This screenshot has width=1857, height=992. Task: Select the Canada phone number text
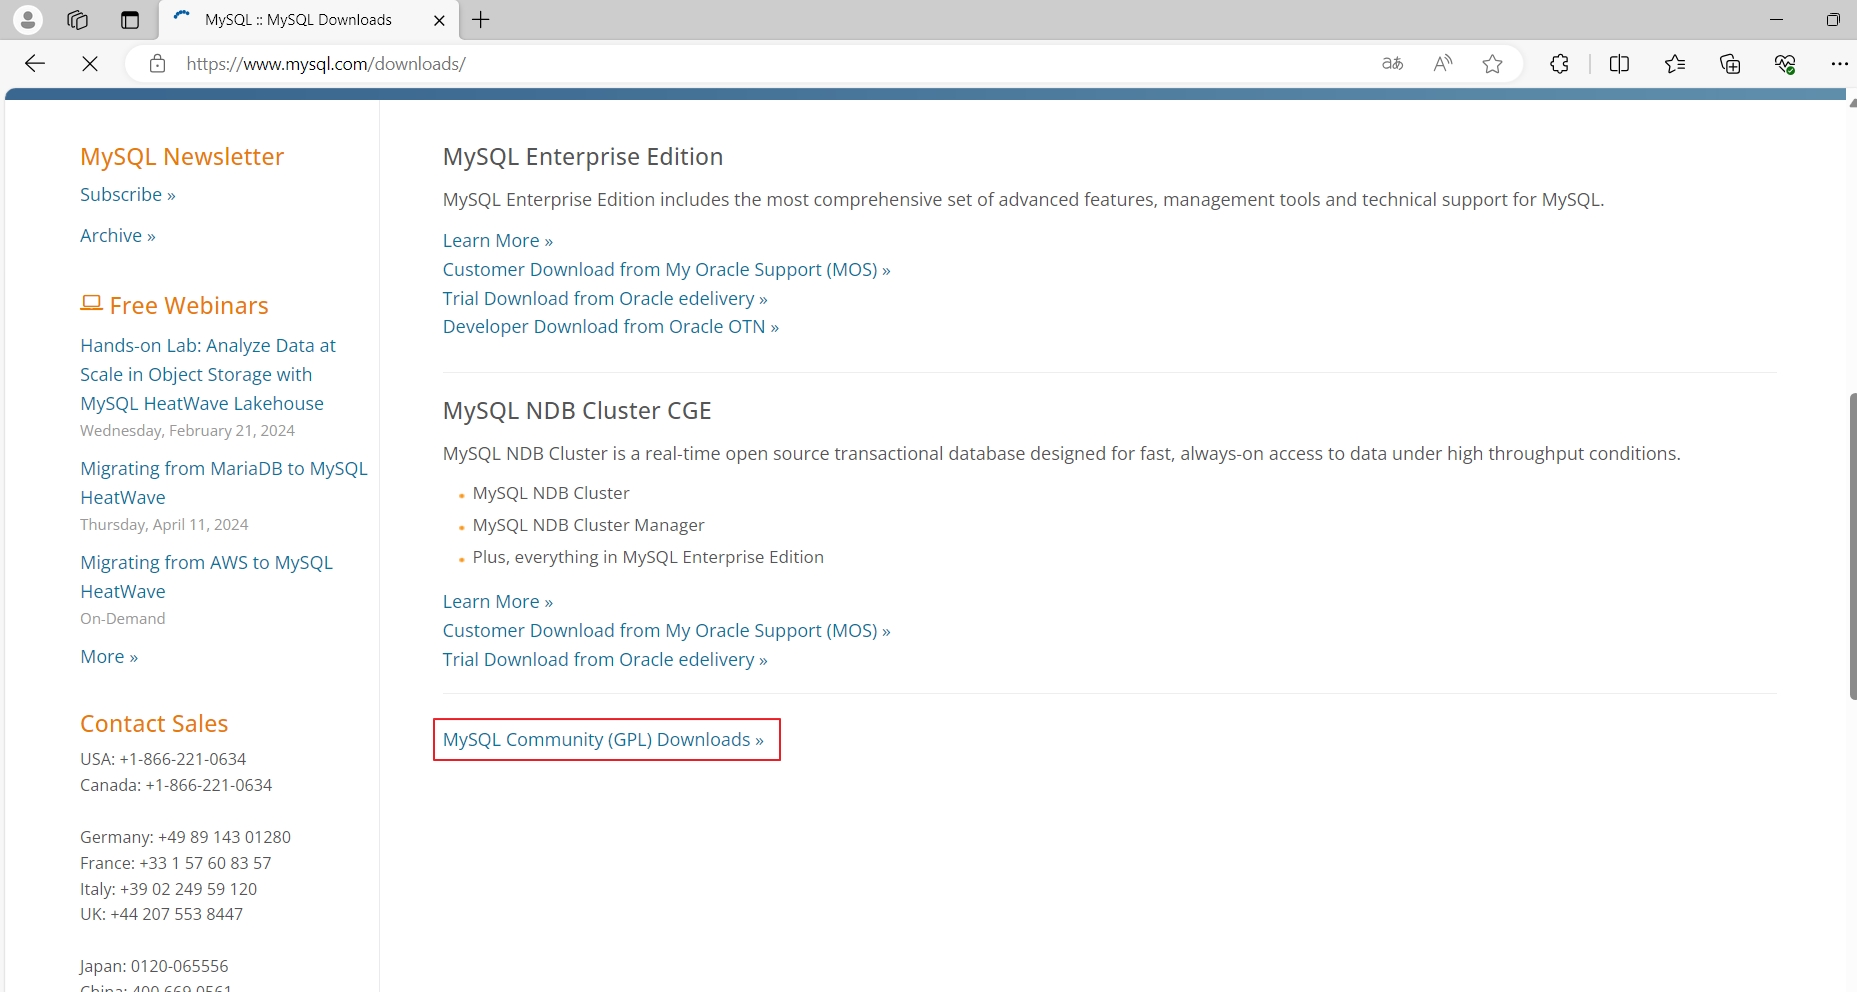[176, 785]
